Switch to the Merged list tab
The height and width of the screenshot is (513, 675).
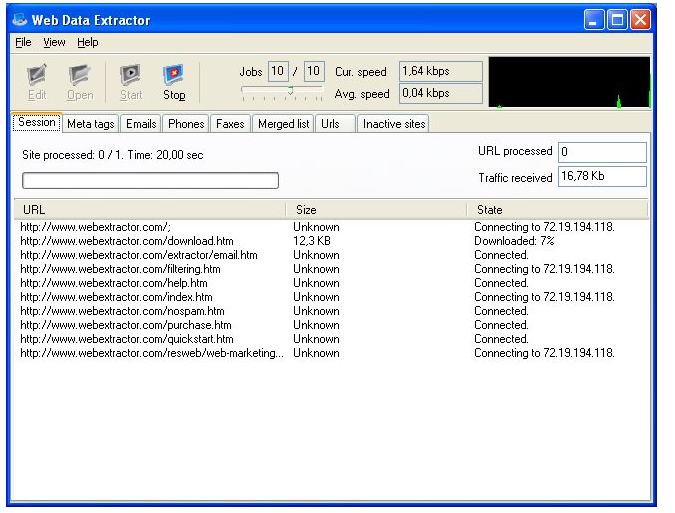(x=283, y=124)
